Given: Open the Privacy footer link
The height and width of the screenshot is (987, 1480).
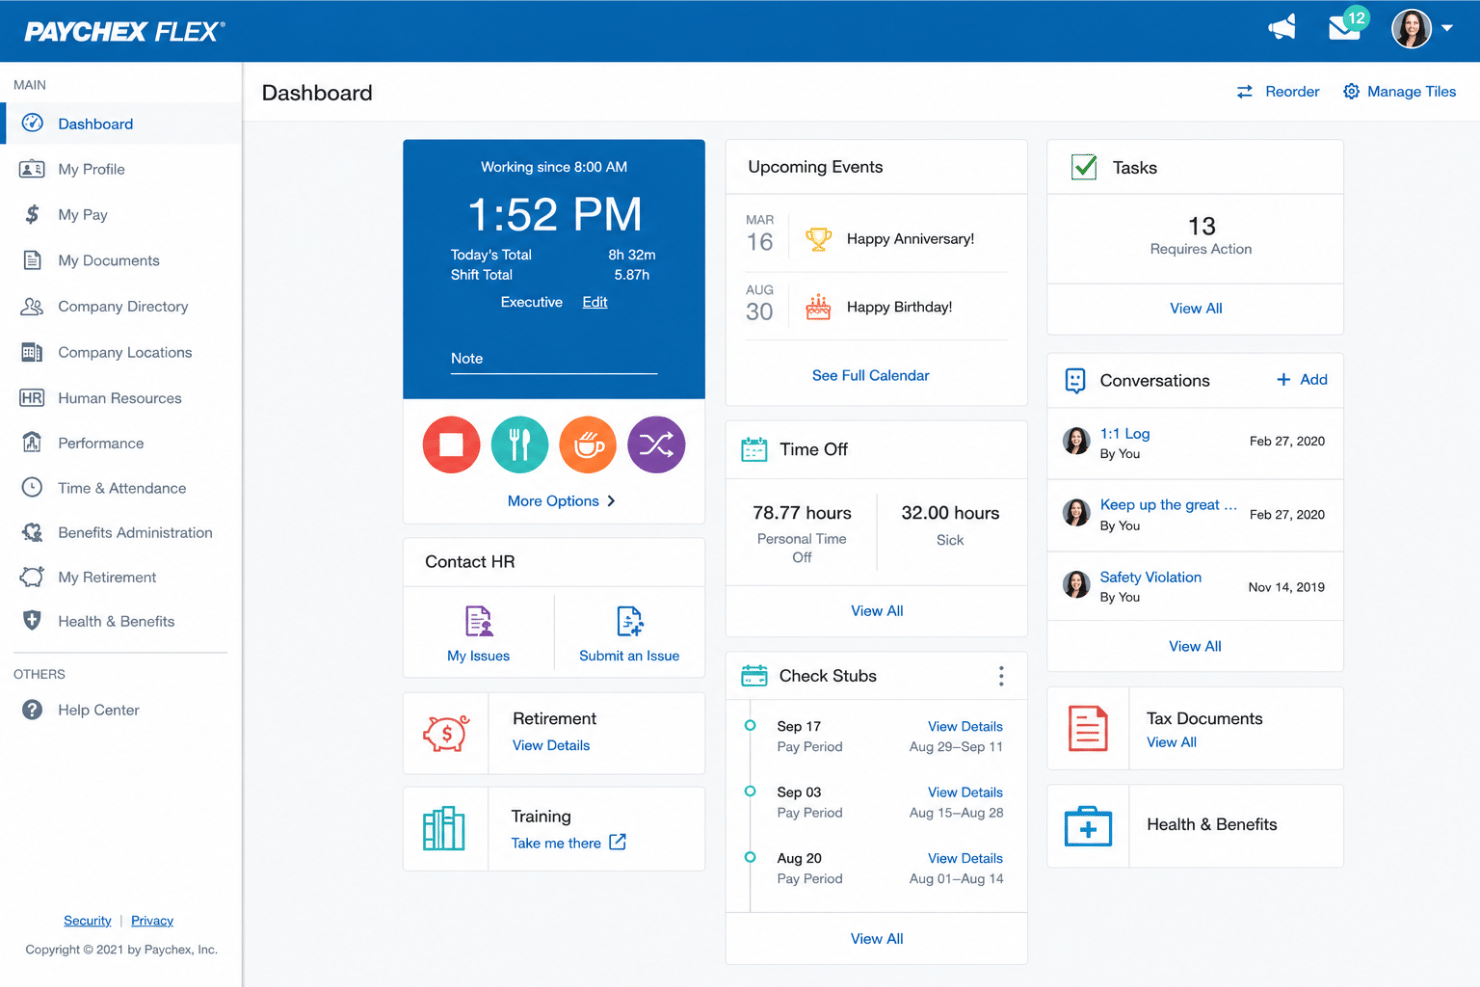Looking at the screenshot, I should pos(152,921).
